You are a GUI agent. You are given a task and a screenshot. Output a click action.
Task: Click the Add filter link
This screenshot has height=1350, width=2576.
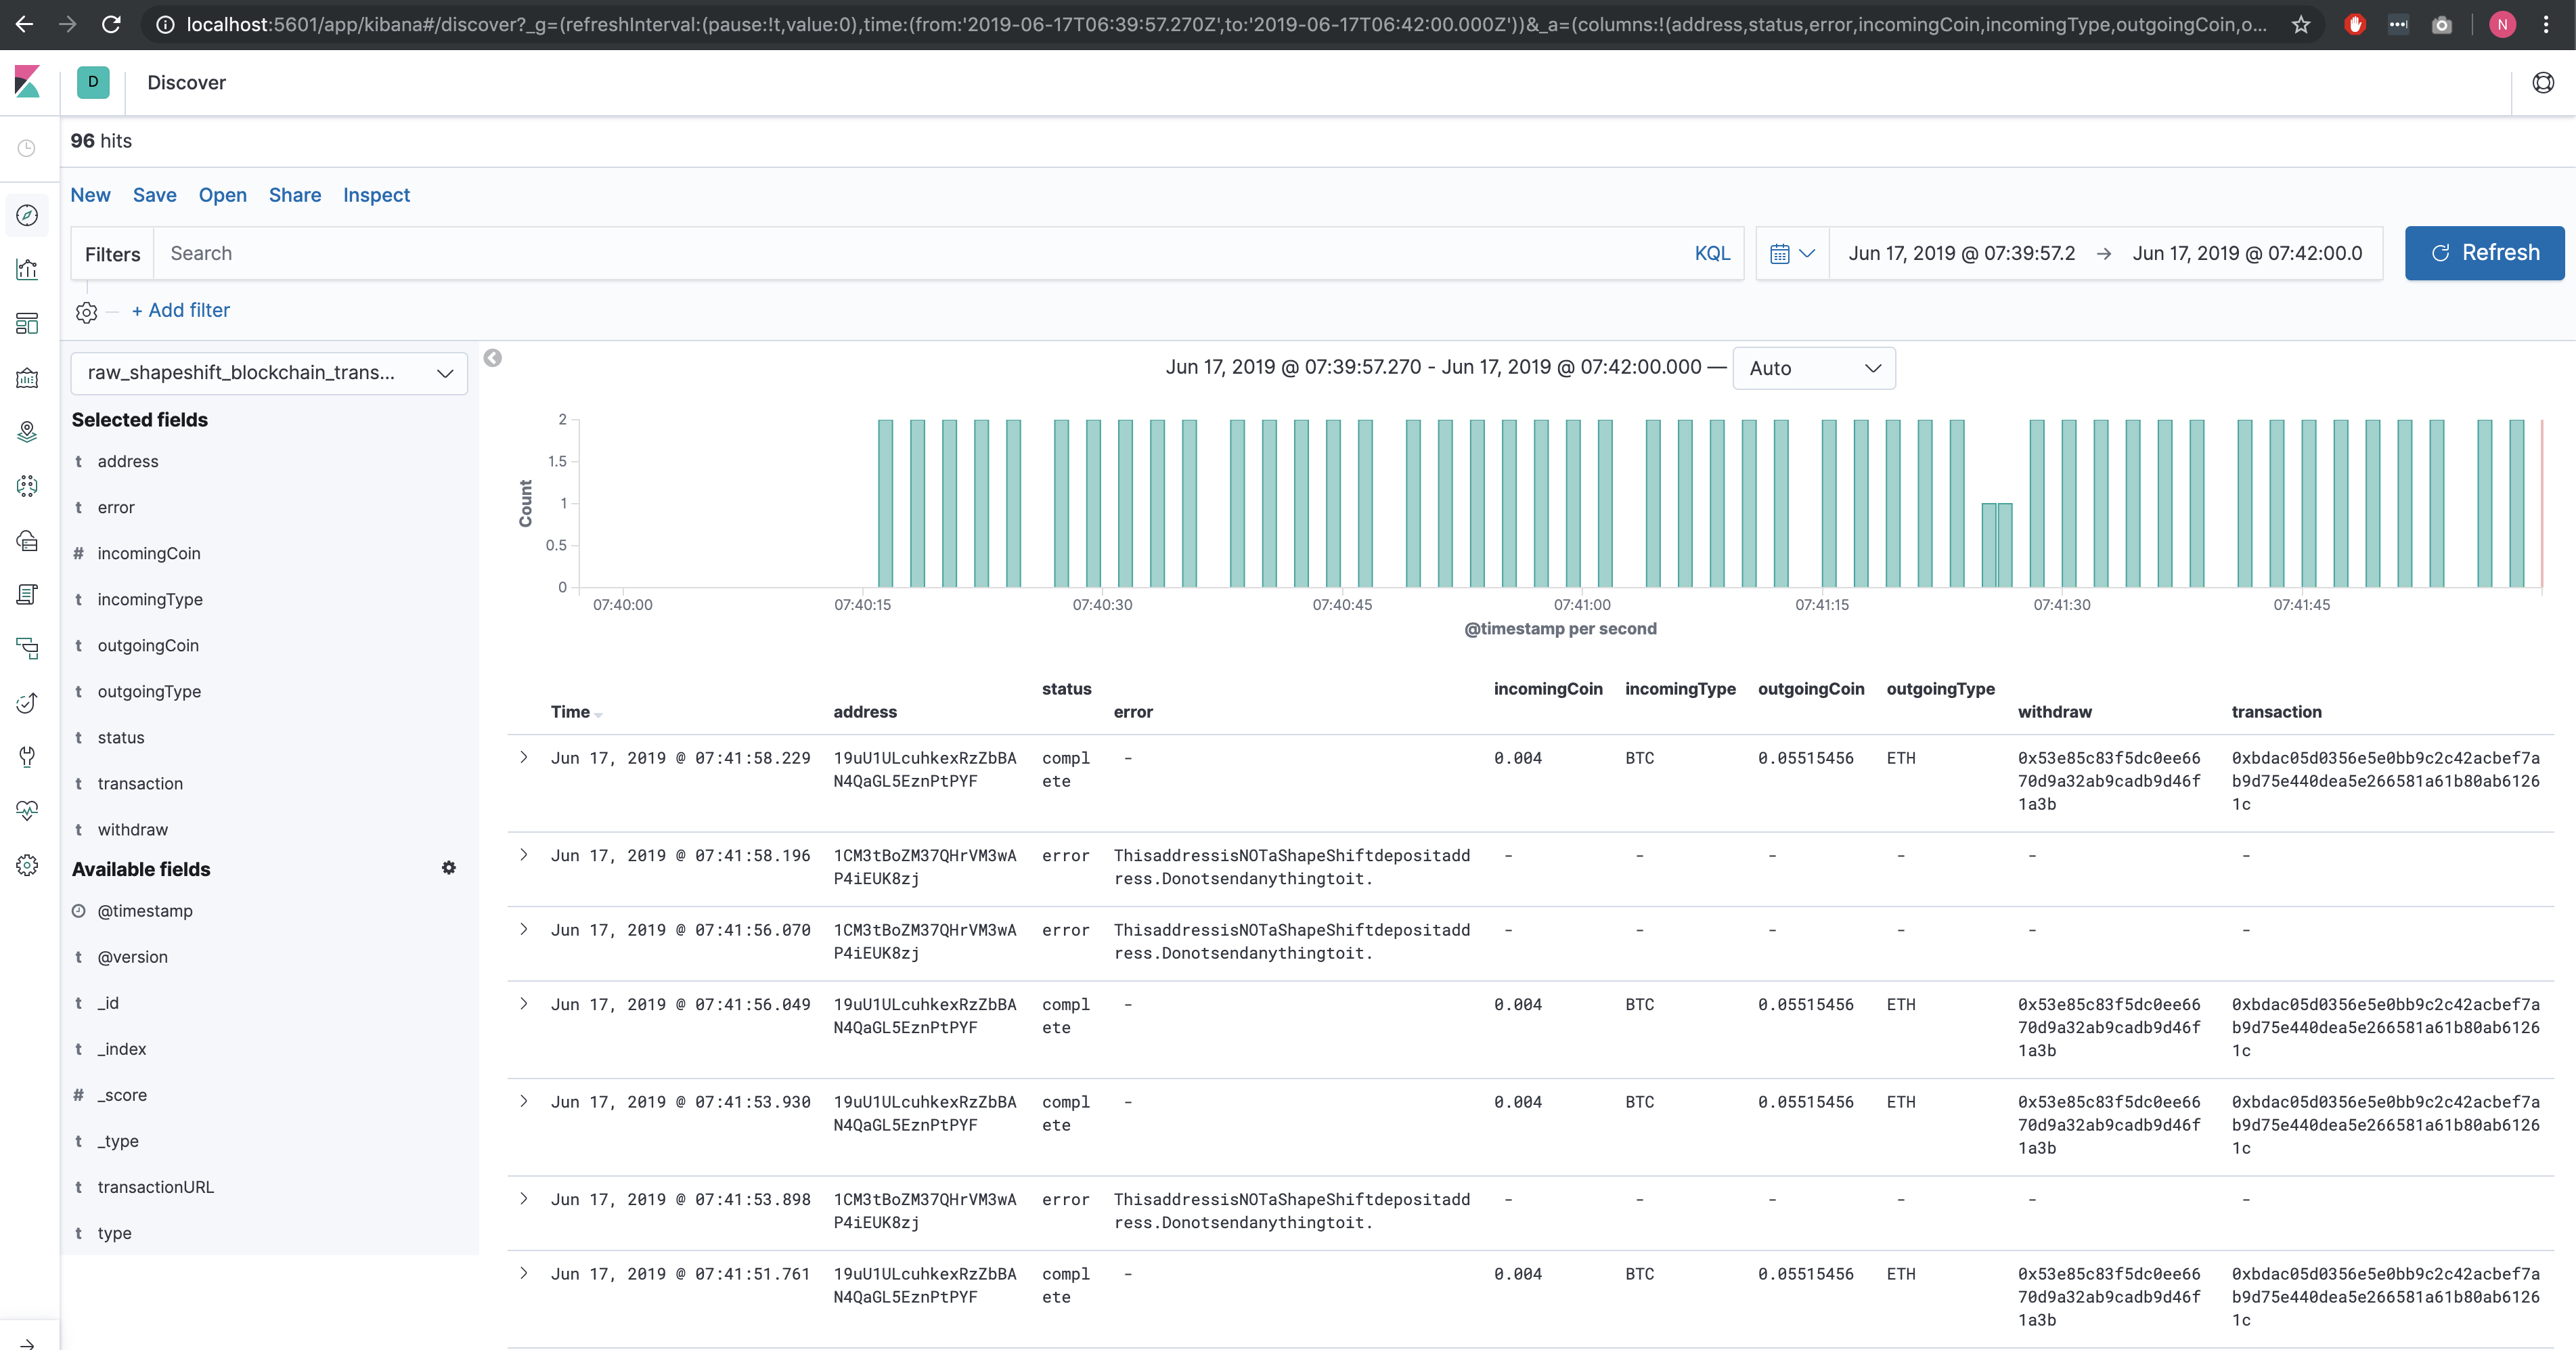(181, 310)
